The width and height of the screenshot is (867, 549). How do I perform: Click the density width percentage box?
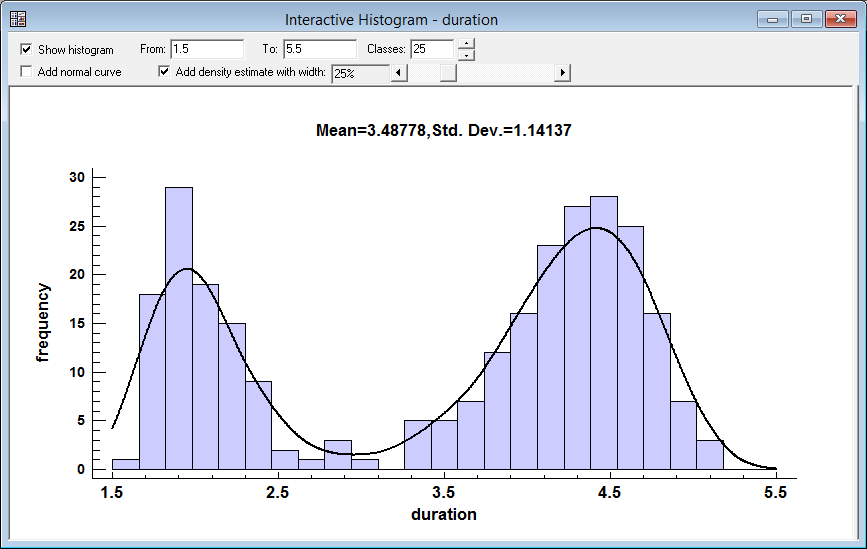point(359,73)
